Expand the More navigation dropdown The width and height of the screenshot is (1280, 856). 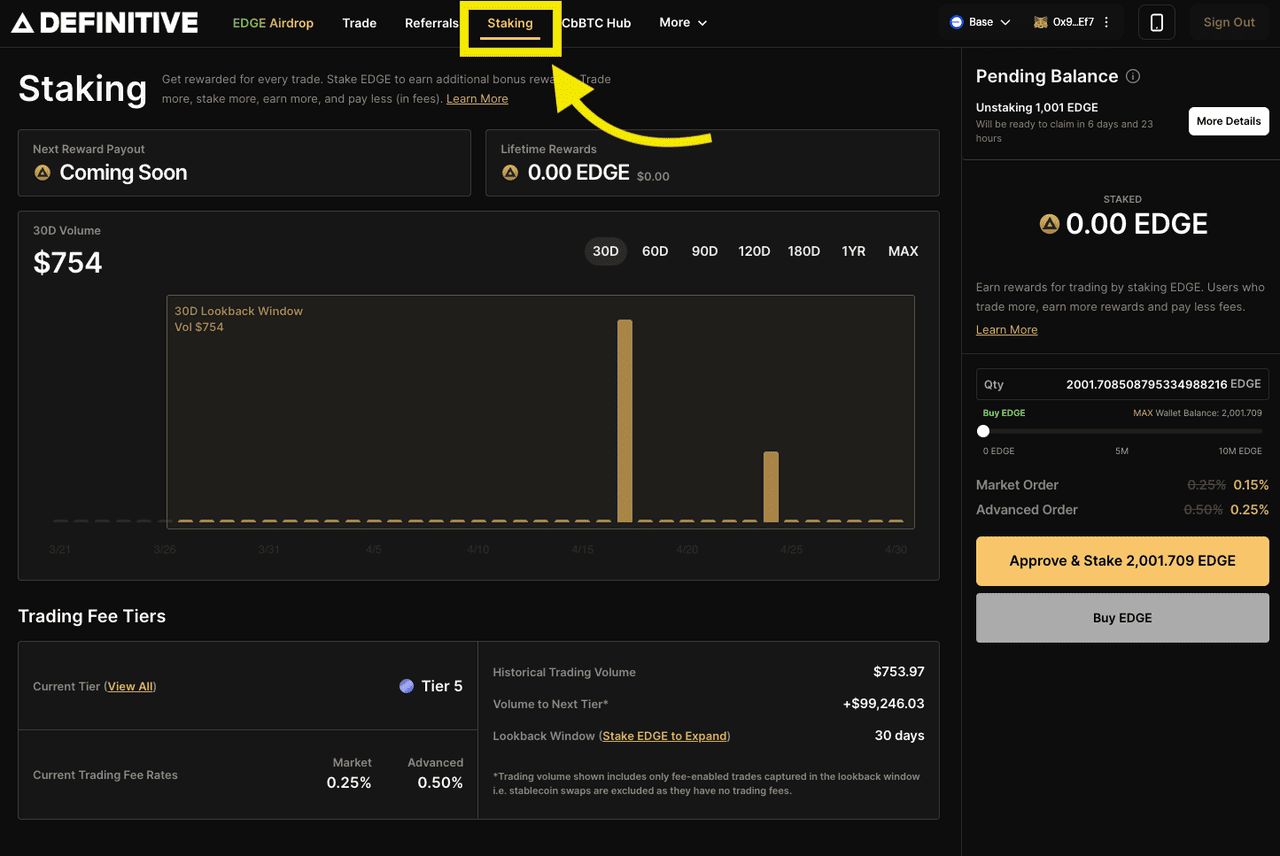point(683,23)
